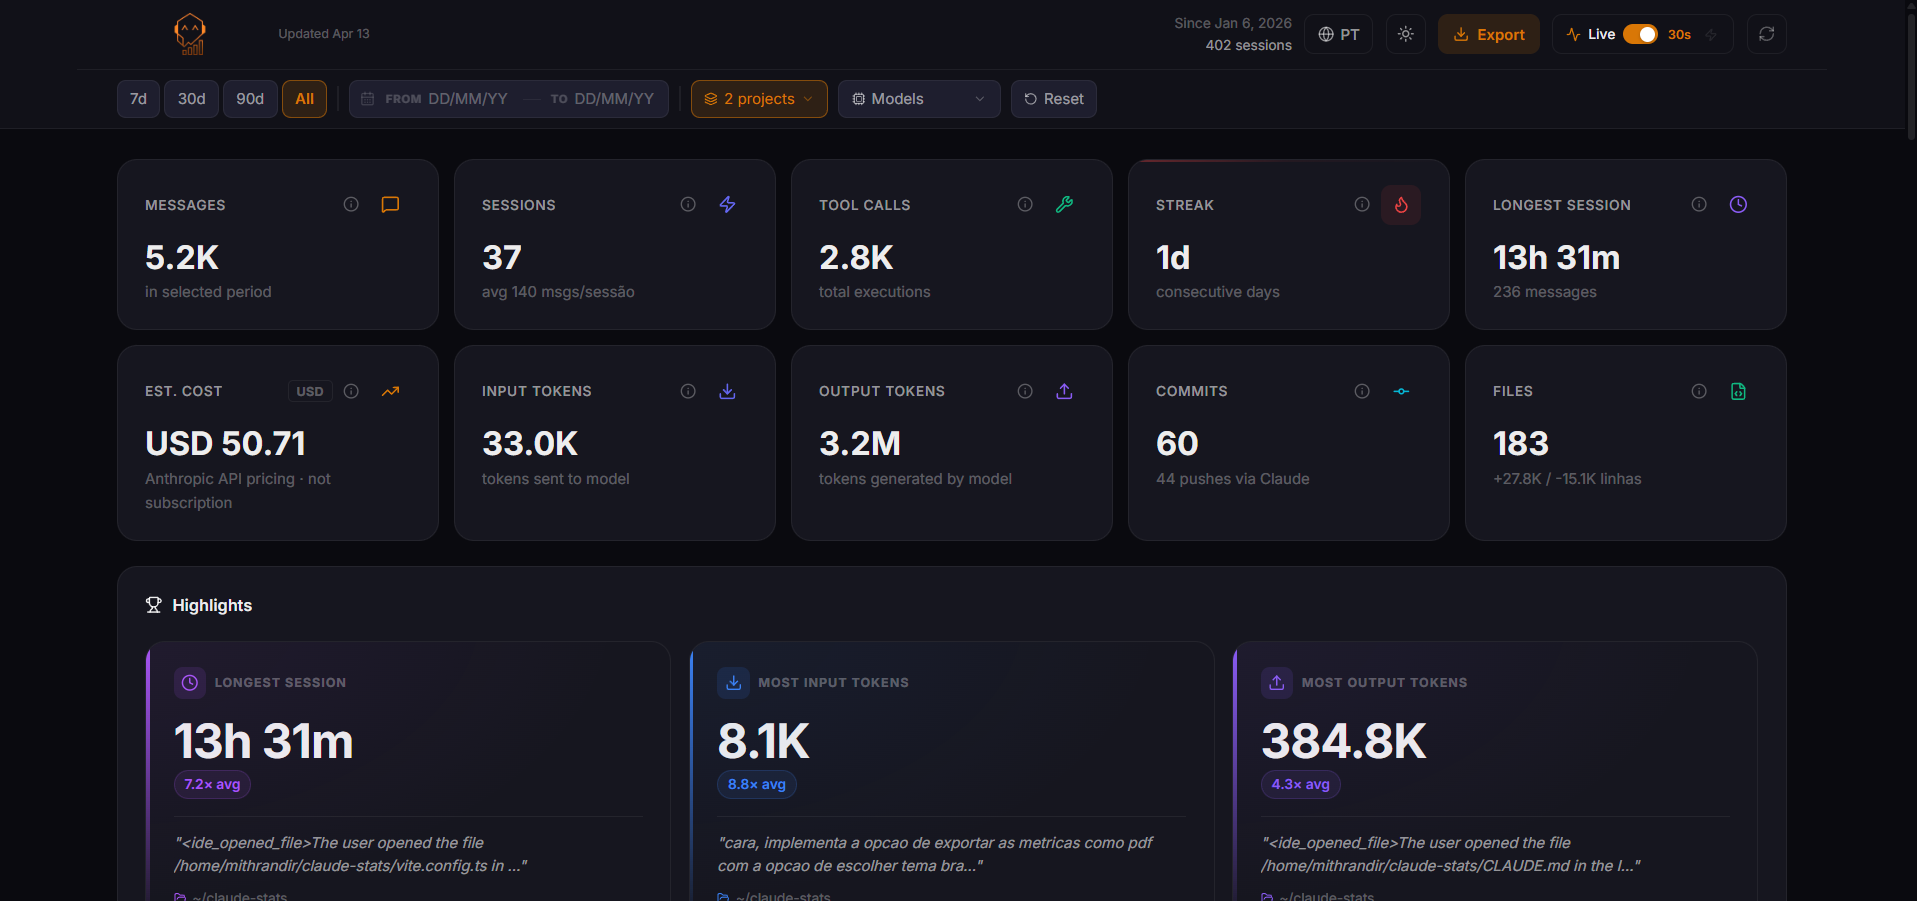The height and width of the screenshot is (901, 1917).
Task: Click the Input Tokens download icon
Action: coord(727,391)
